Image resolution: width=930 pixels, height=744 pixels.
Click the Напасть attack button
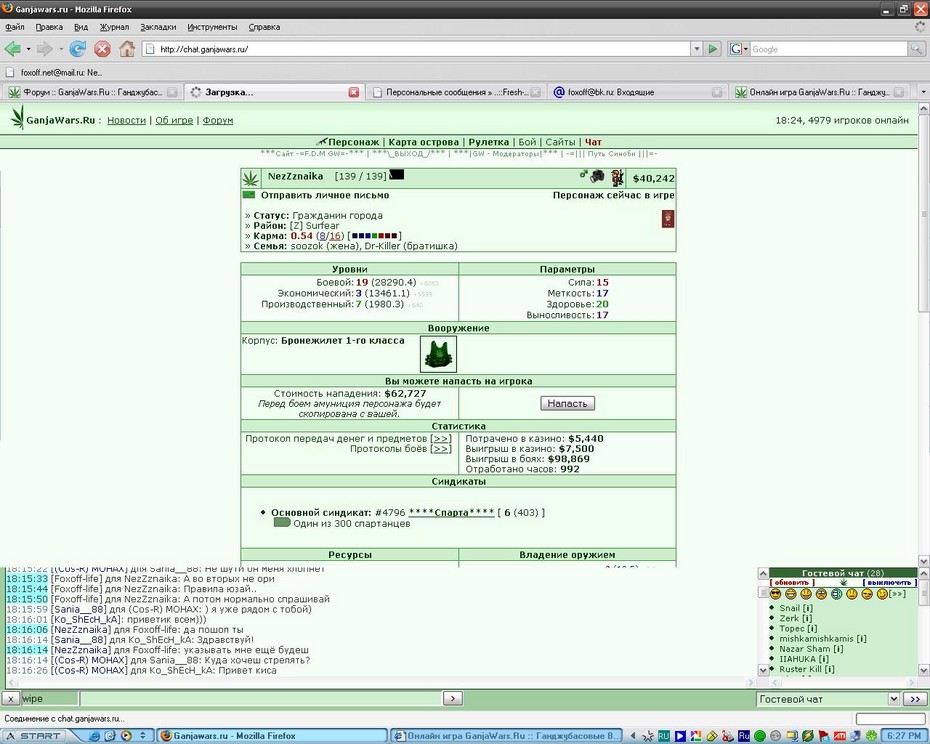(x=567, y=403)
